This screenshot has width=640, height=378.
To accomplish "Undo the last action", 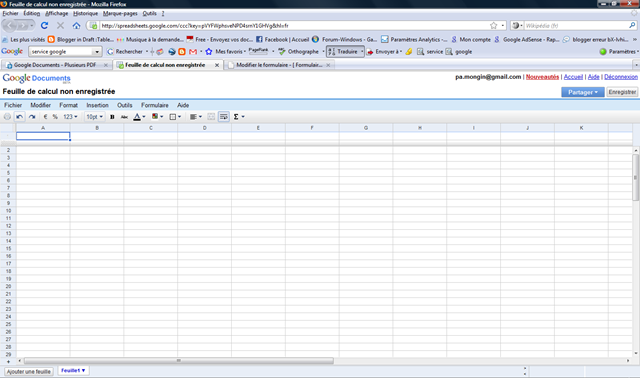I will tap(19, 117).
